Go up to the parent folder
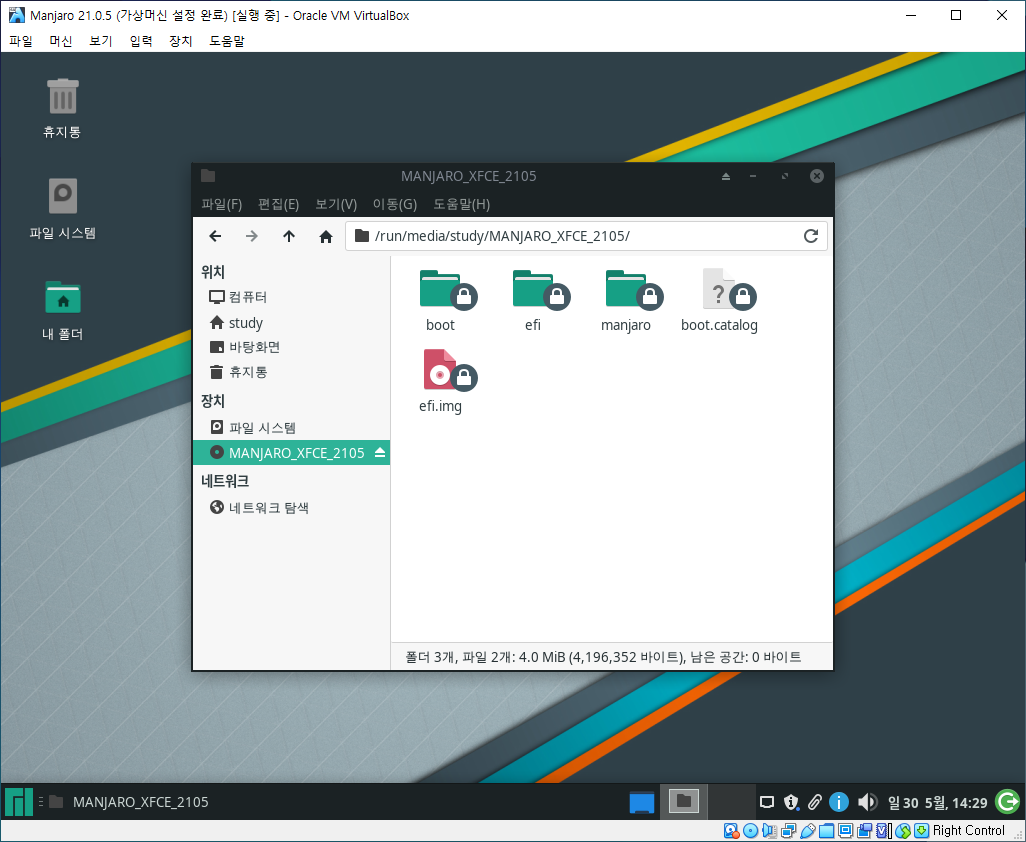 point(289,236)
